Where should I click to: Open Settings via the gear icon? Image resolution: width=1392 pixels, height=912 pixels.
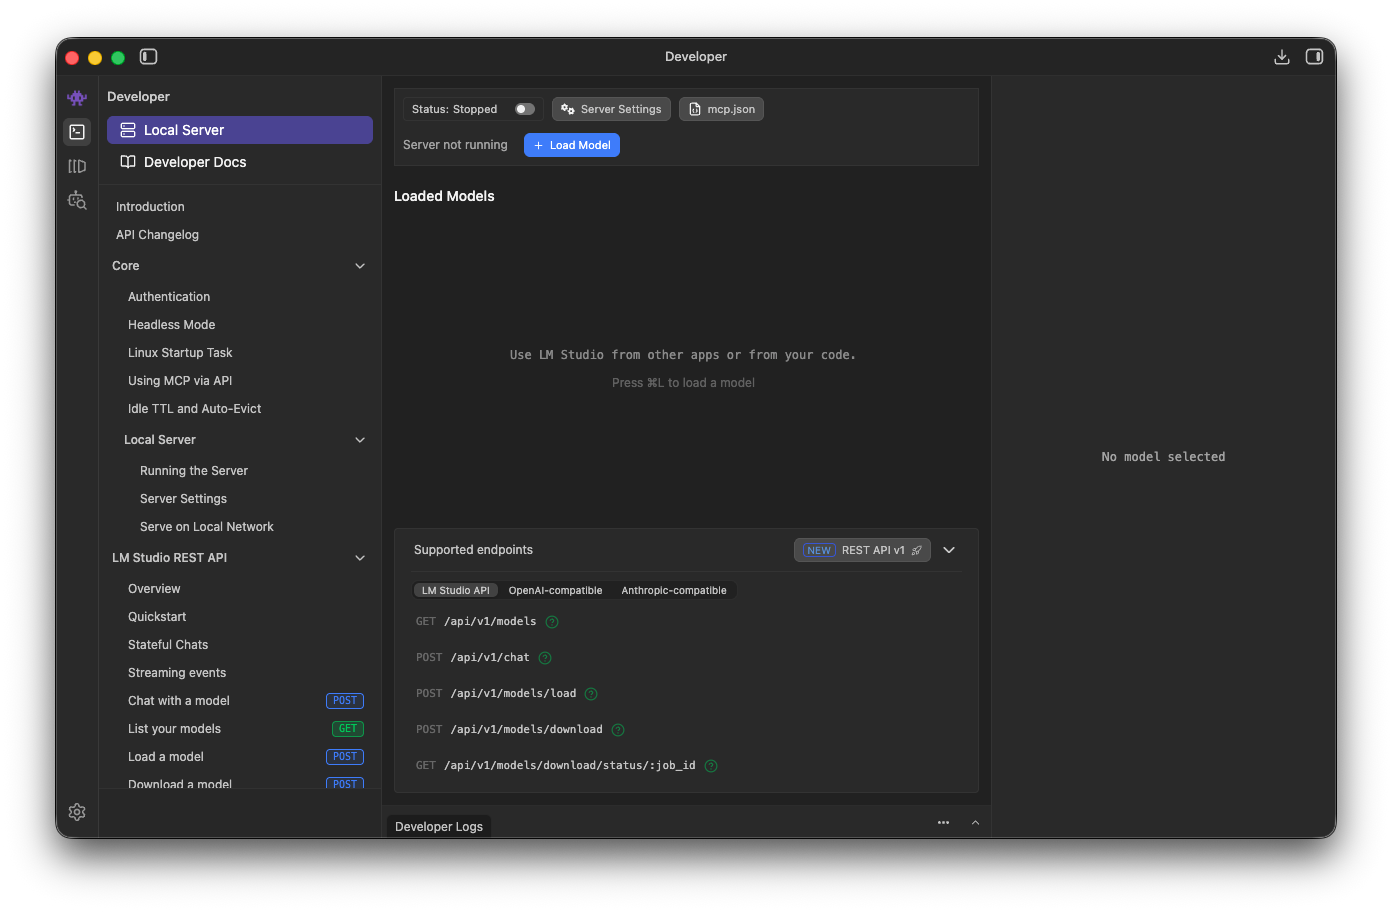[77, 812]
